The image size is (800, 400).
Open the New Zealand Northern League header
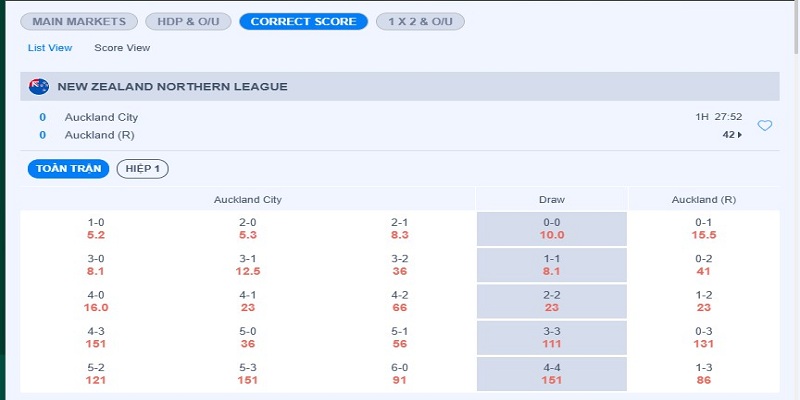173,86
